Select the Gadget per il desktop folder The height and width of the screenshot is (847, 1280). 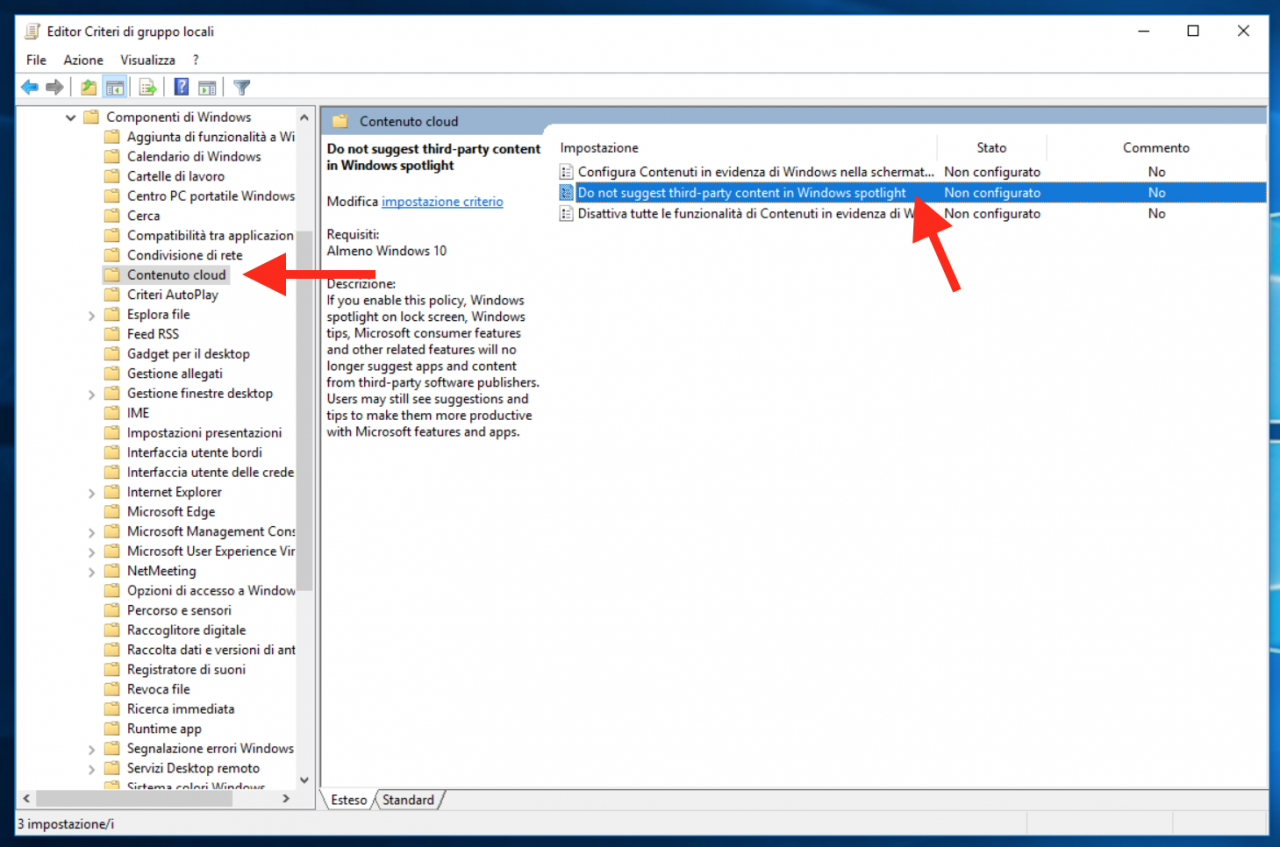click(188, 354)
